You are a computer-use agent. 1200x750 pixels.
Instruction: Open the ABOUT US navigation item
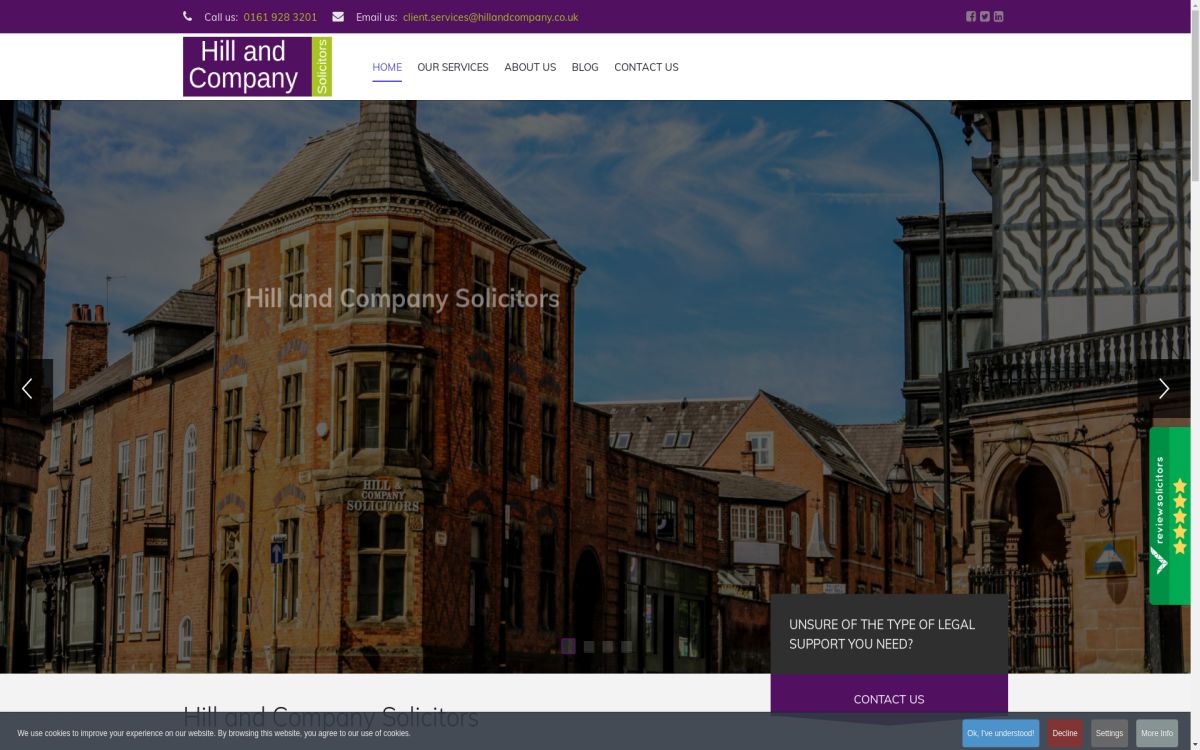pos(530,67)
